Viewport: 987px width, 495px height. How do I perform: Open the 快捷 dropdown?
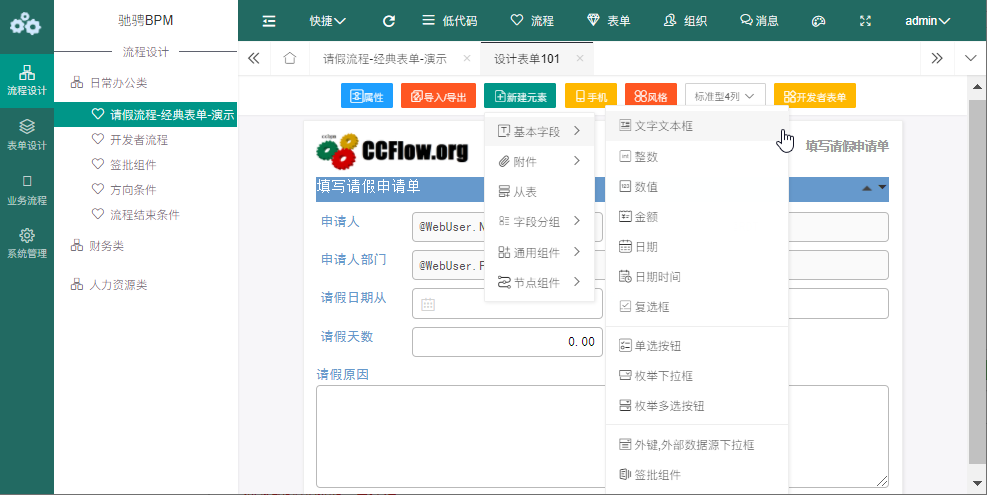327,21
